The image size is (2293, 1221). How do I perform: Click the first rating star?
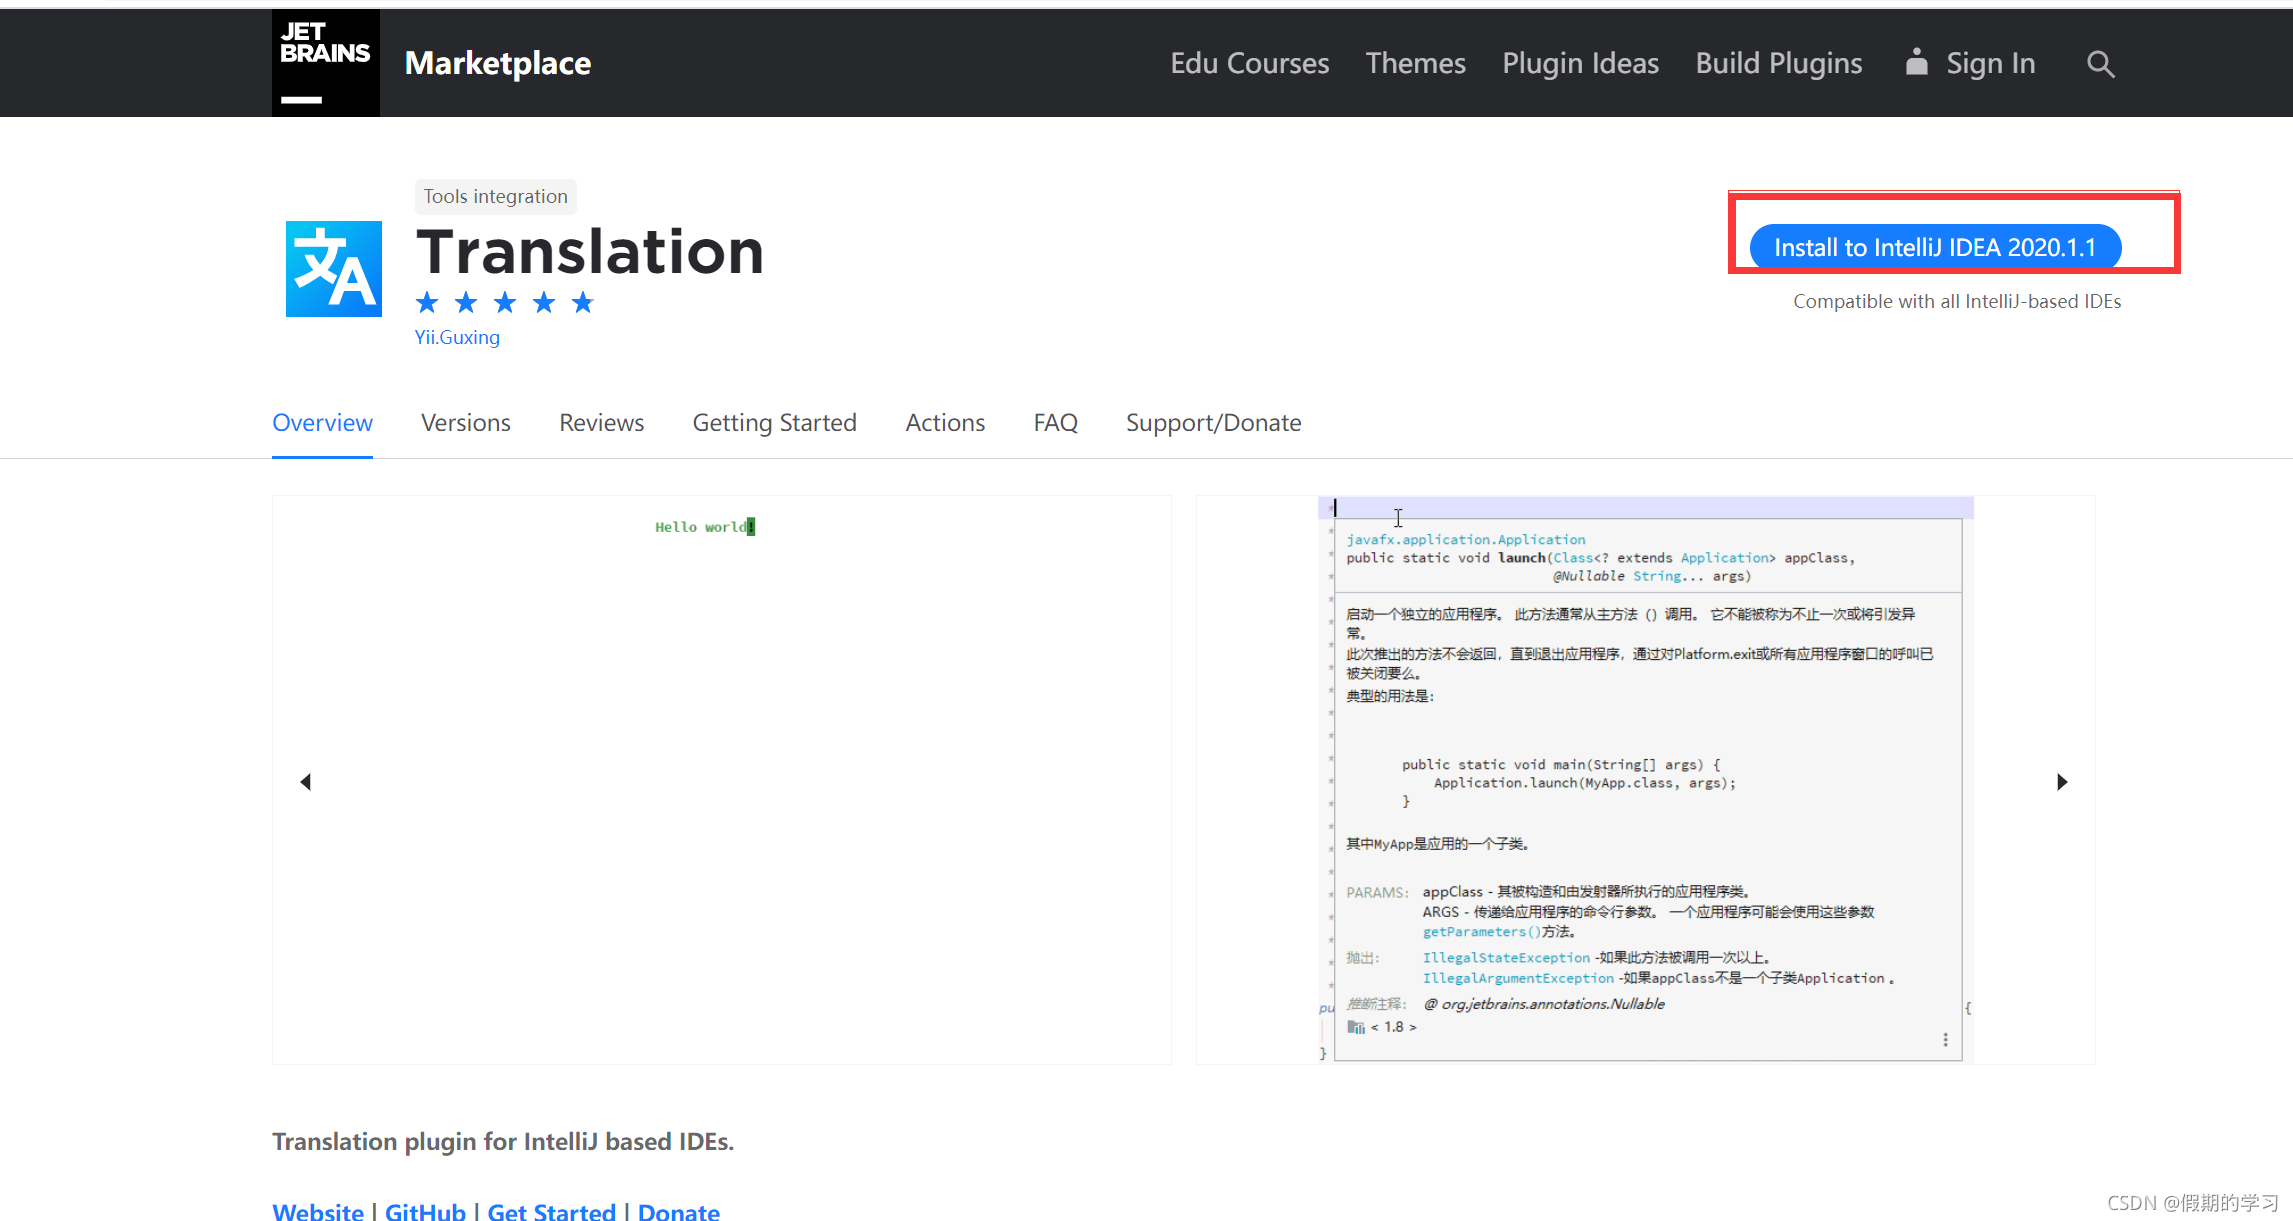pyautogui.click(x=427, y=302)
